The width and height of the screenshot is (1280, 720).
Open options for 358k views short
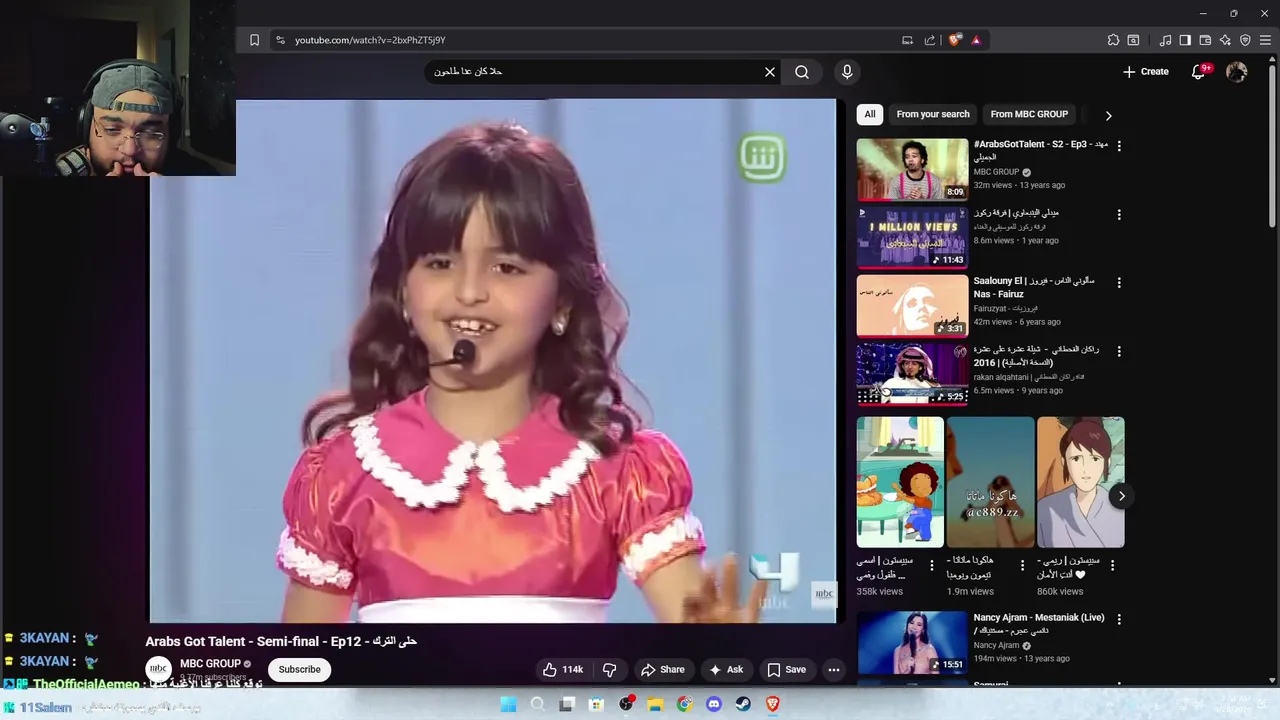932,566
